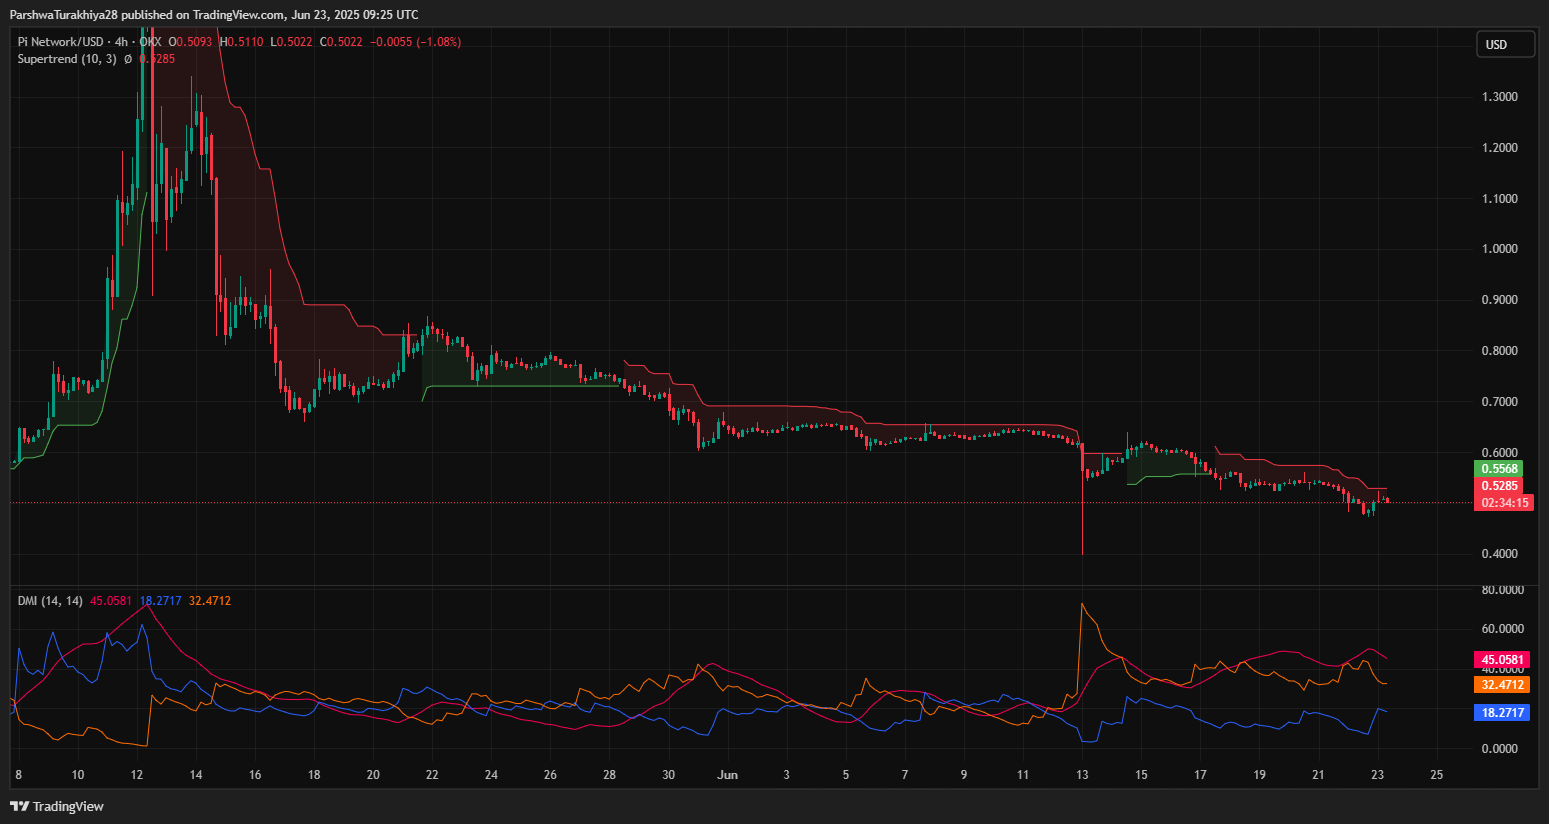Click the OKX exchange name in title
Viewport: 1549px width, 824px height.
150,42
